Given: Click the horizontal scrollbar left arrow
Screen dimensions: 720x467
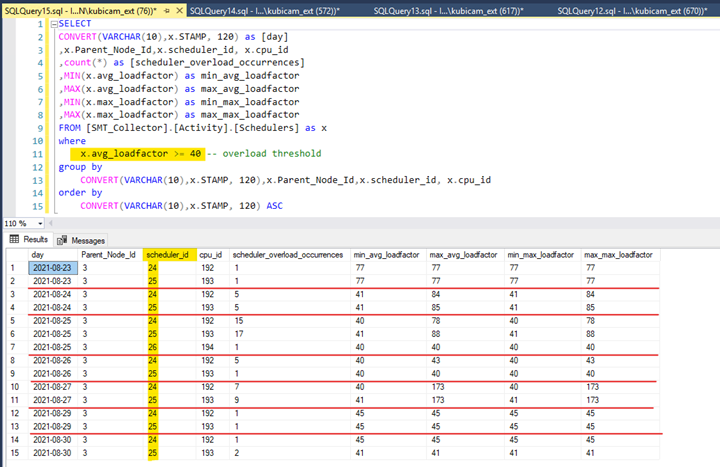Looking at the screenshot, I should pos(51,224).
